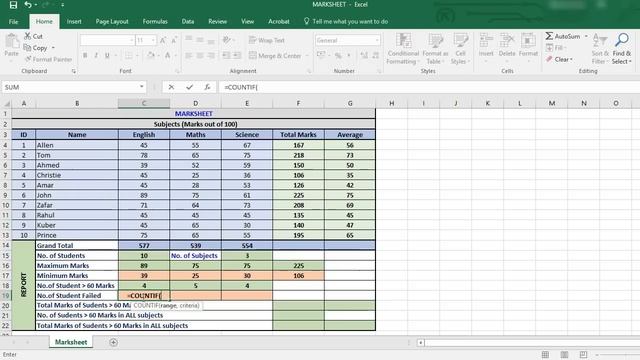Switch to the Data tab
This screenshot has height=360, width=640.
[x=188, y=21]
